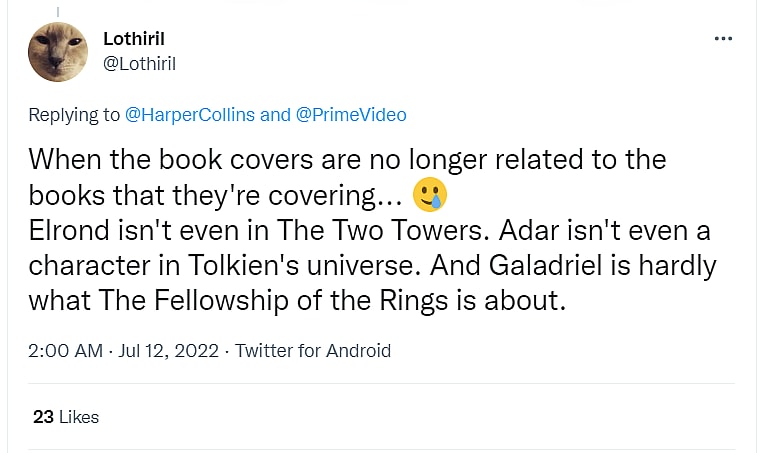Click the word "Elrond" in the tweet
Image resolution: width=760 pixels, height=453 pixels.
coord(68,231)
